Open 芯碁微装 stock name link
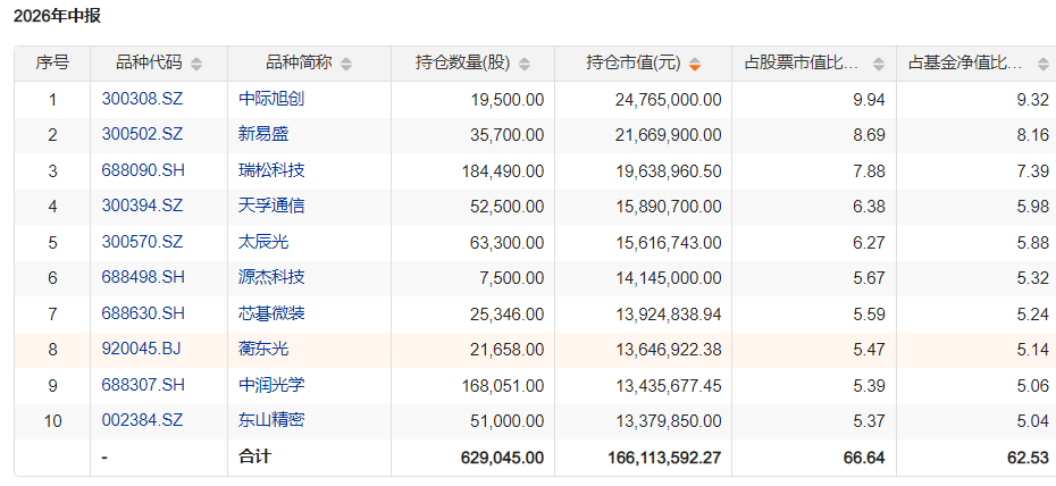The image size is (1056, 486). [271, 313]
